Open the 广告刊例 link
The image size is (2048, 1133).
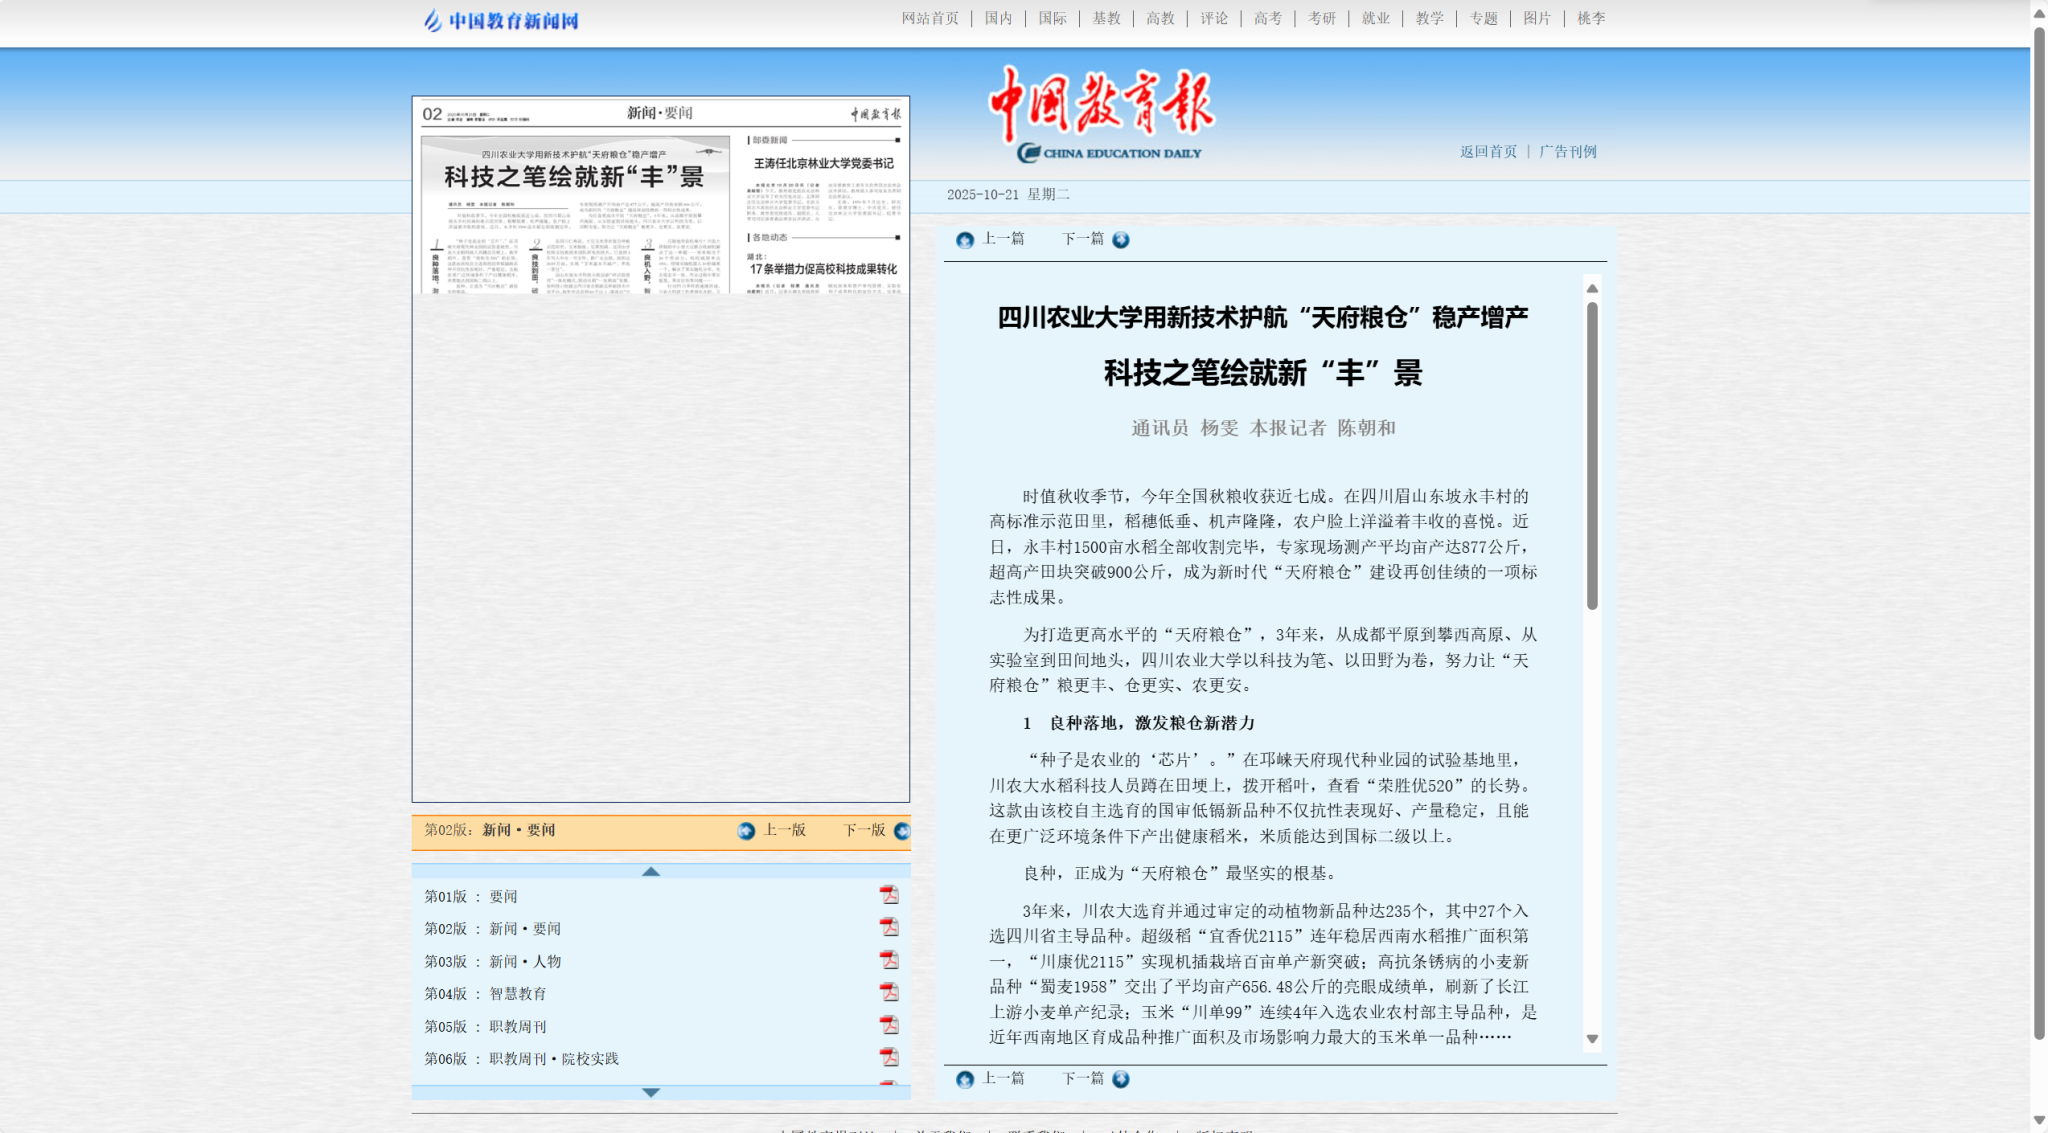tap(1568, 152)
